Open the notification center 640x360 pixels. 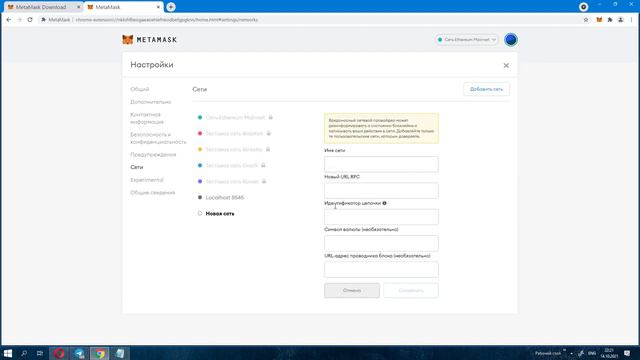[x=627, y=353]
